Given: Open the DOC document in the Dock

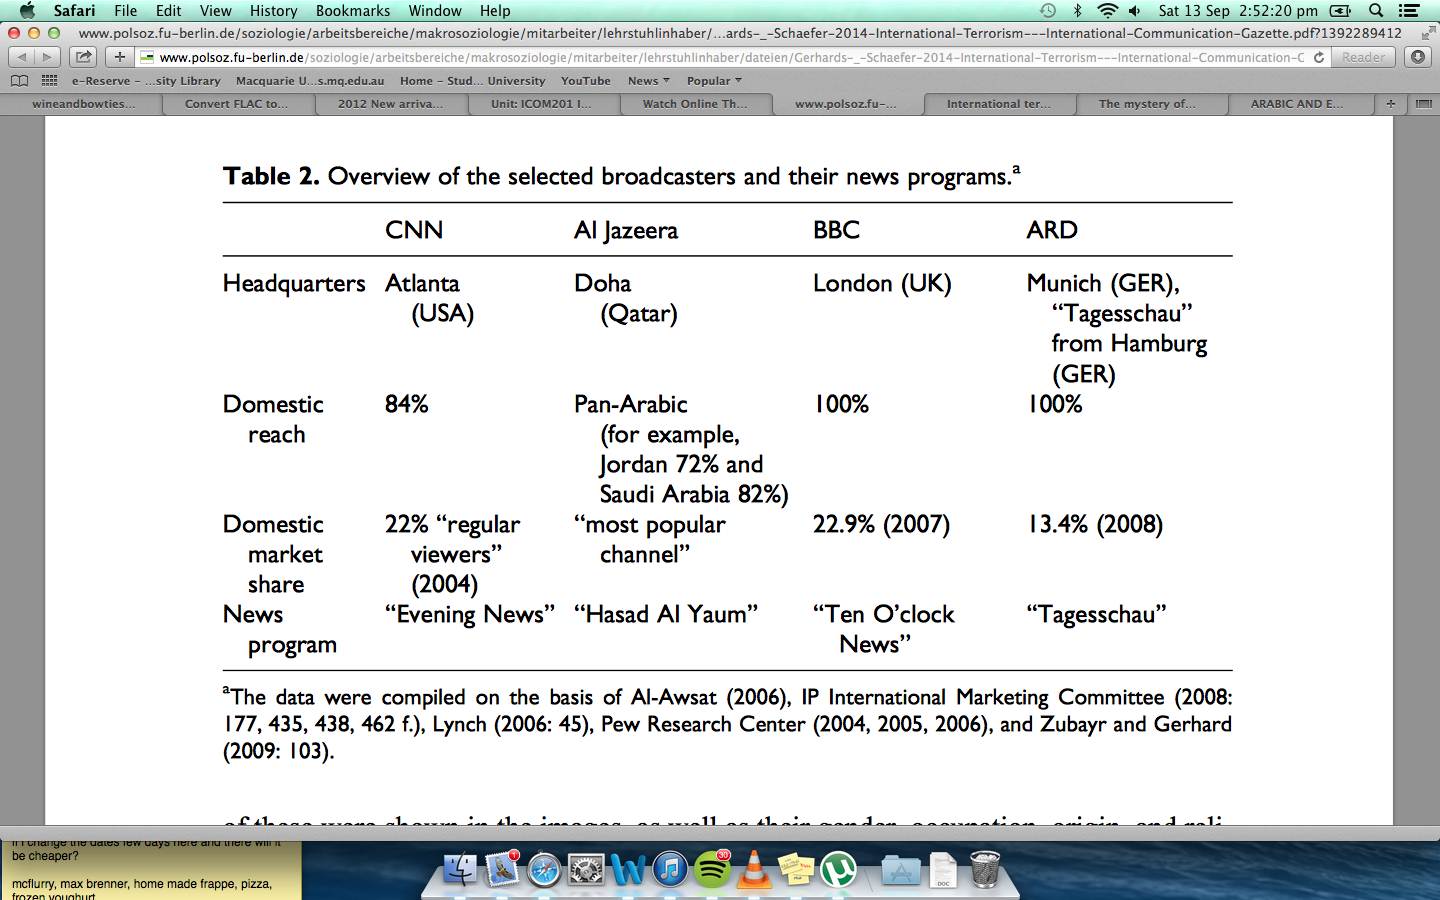Looking at the screenshot, I should [943, 869].
